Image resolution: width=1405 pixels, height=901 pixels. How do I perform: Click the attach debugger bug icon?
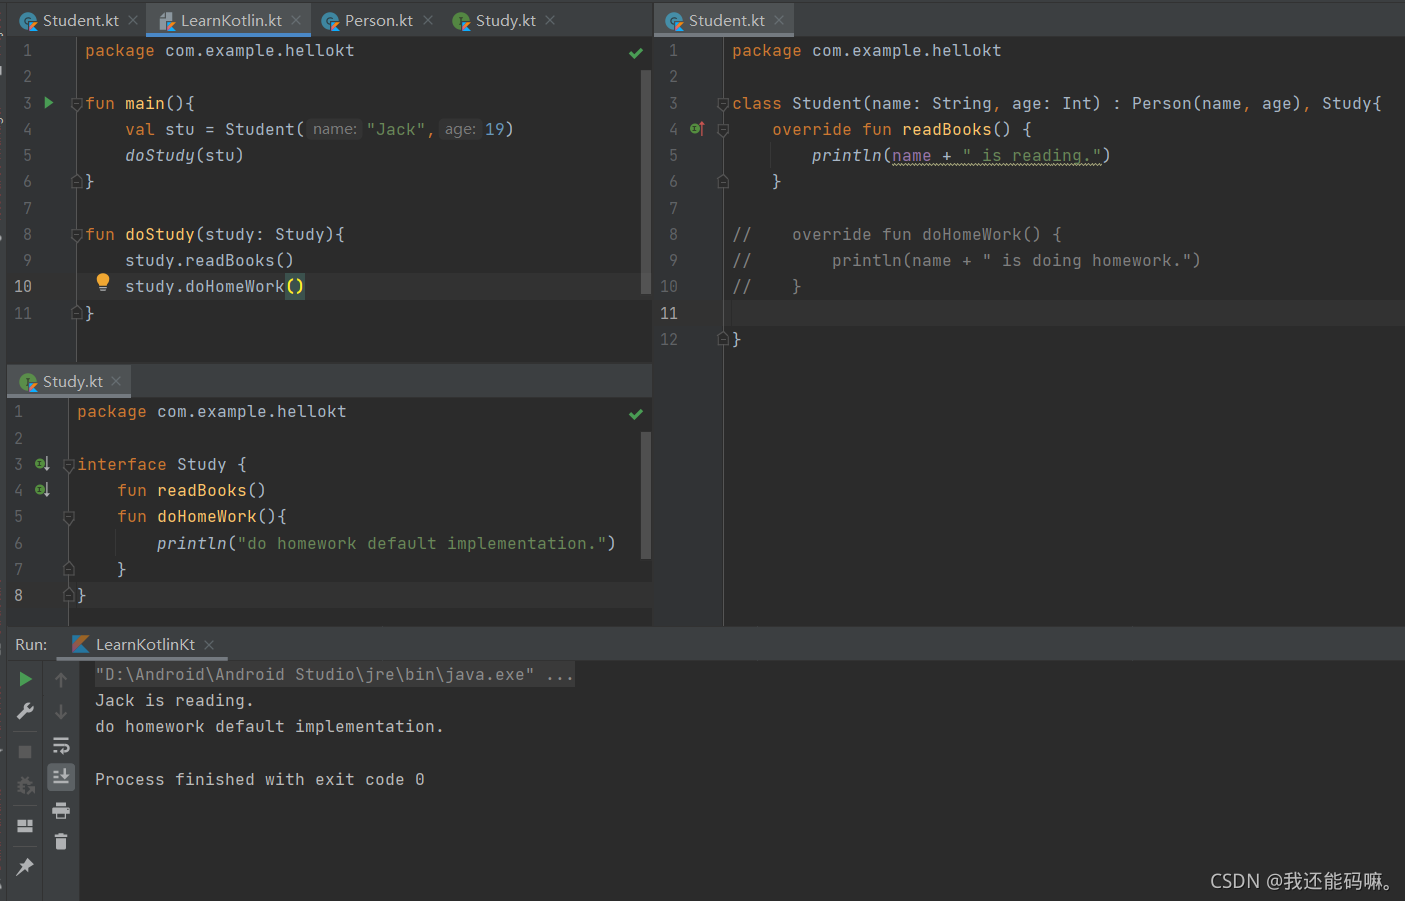25,786
